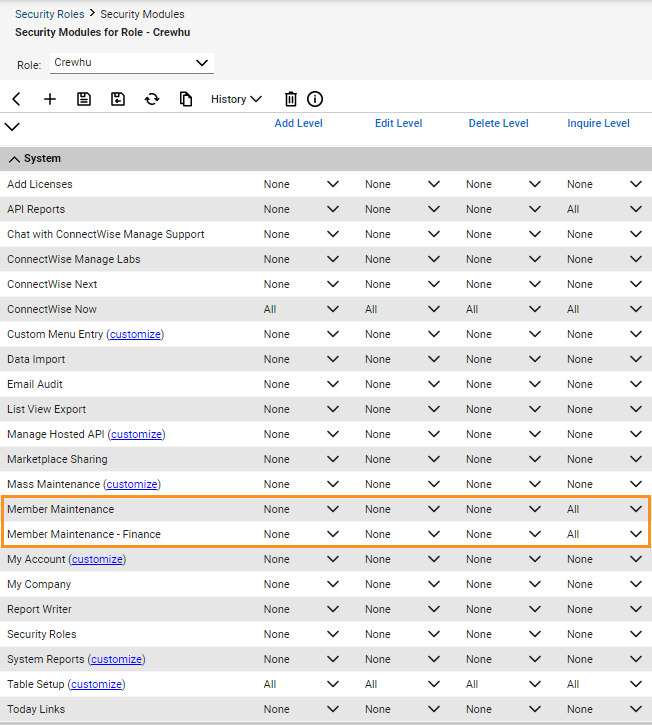
Task: Click the save and close icon
Action: 118,99
